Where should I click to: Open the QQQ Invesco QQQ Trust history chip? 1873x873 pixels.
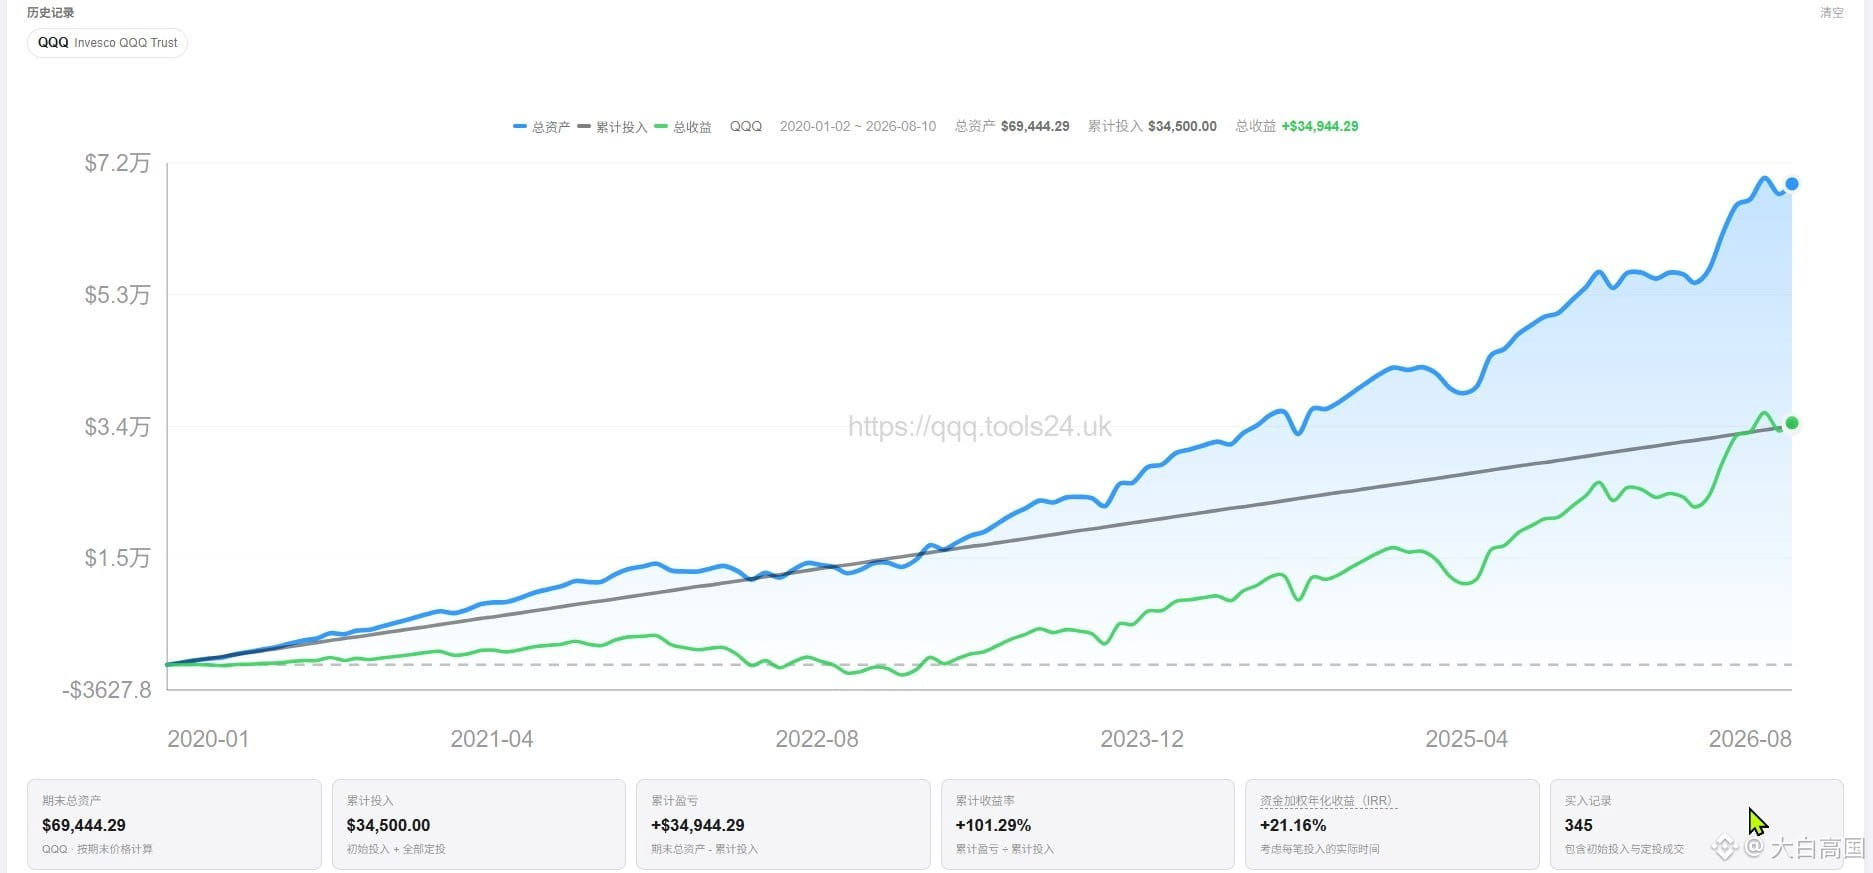(x=107, y=43)
